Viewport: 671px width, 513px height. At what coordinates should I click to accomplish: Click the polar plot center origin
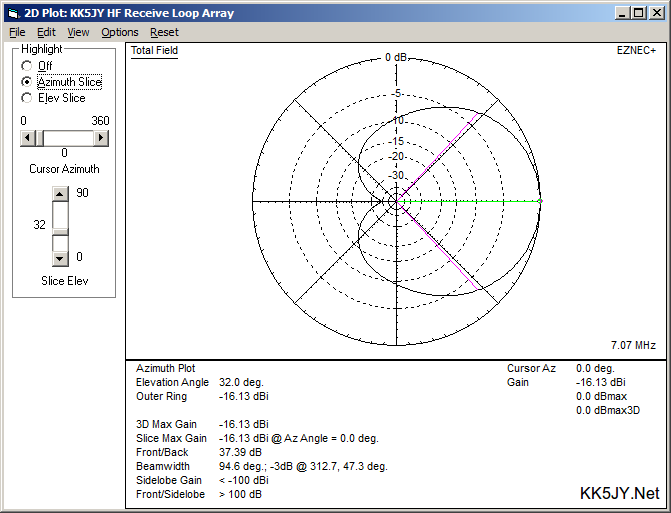[396, 201]
